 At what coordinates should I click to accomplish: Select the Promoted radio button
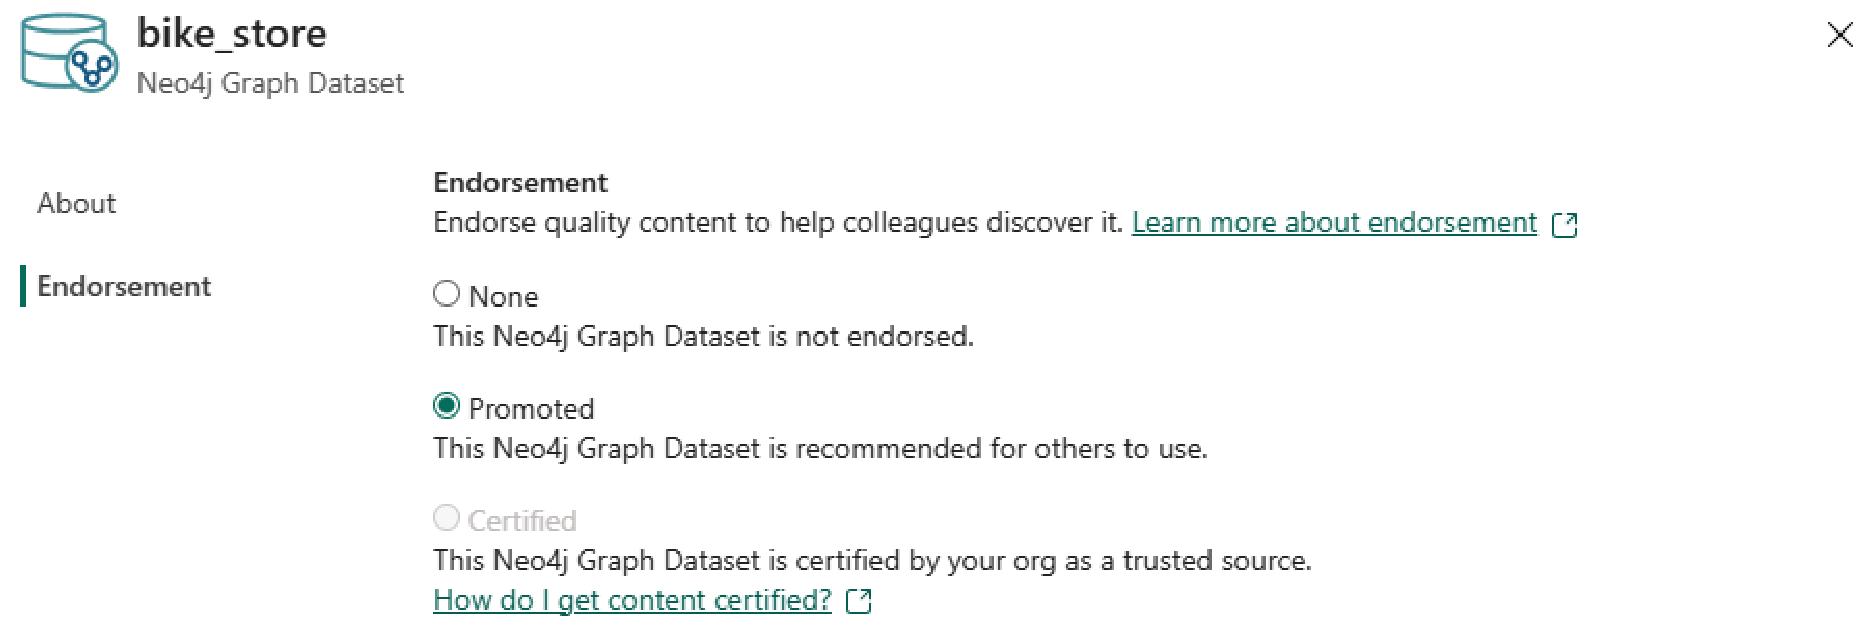(446, 406)
